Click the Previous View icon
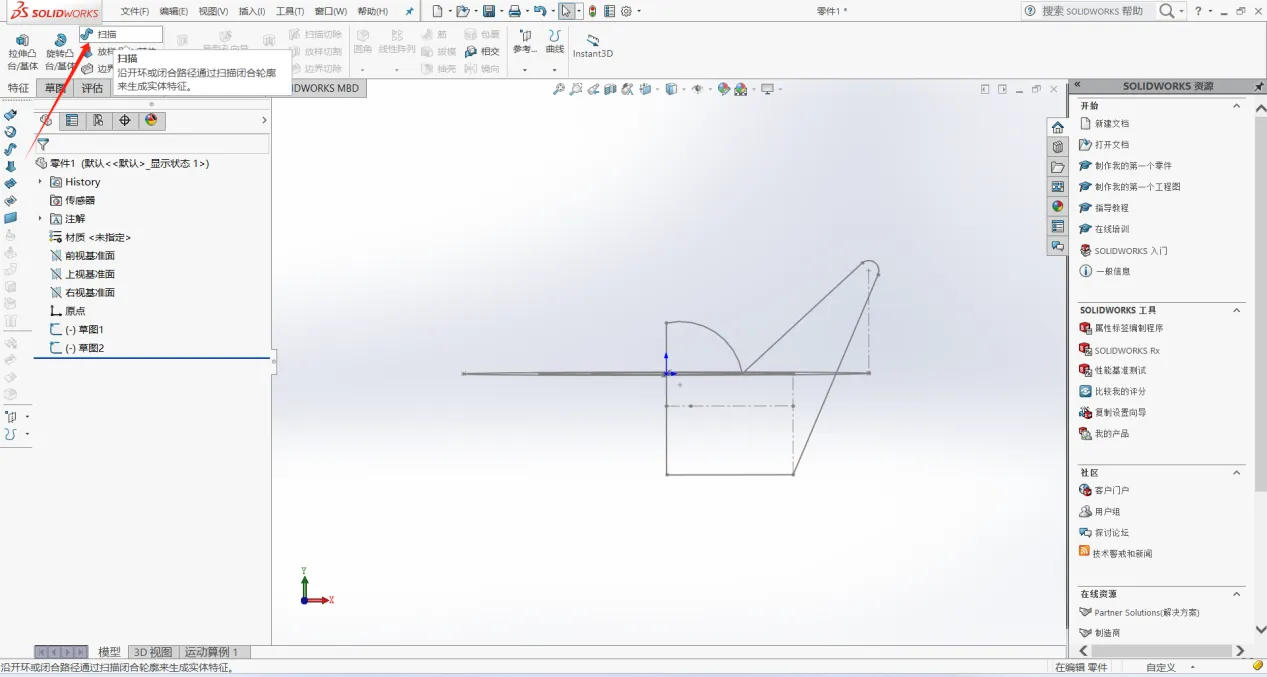1267x677 pixels. (594, 89)
